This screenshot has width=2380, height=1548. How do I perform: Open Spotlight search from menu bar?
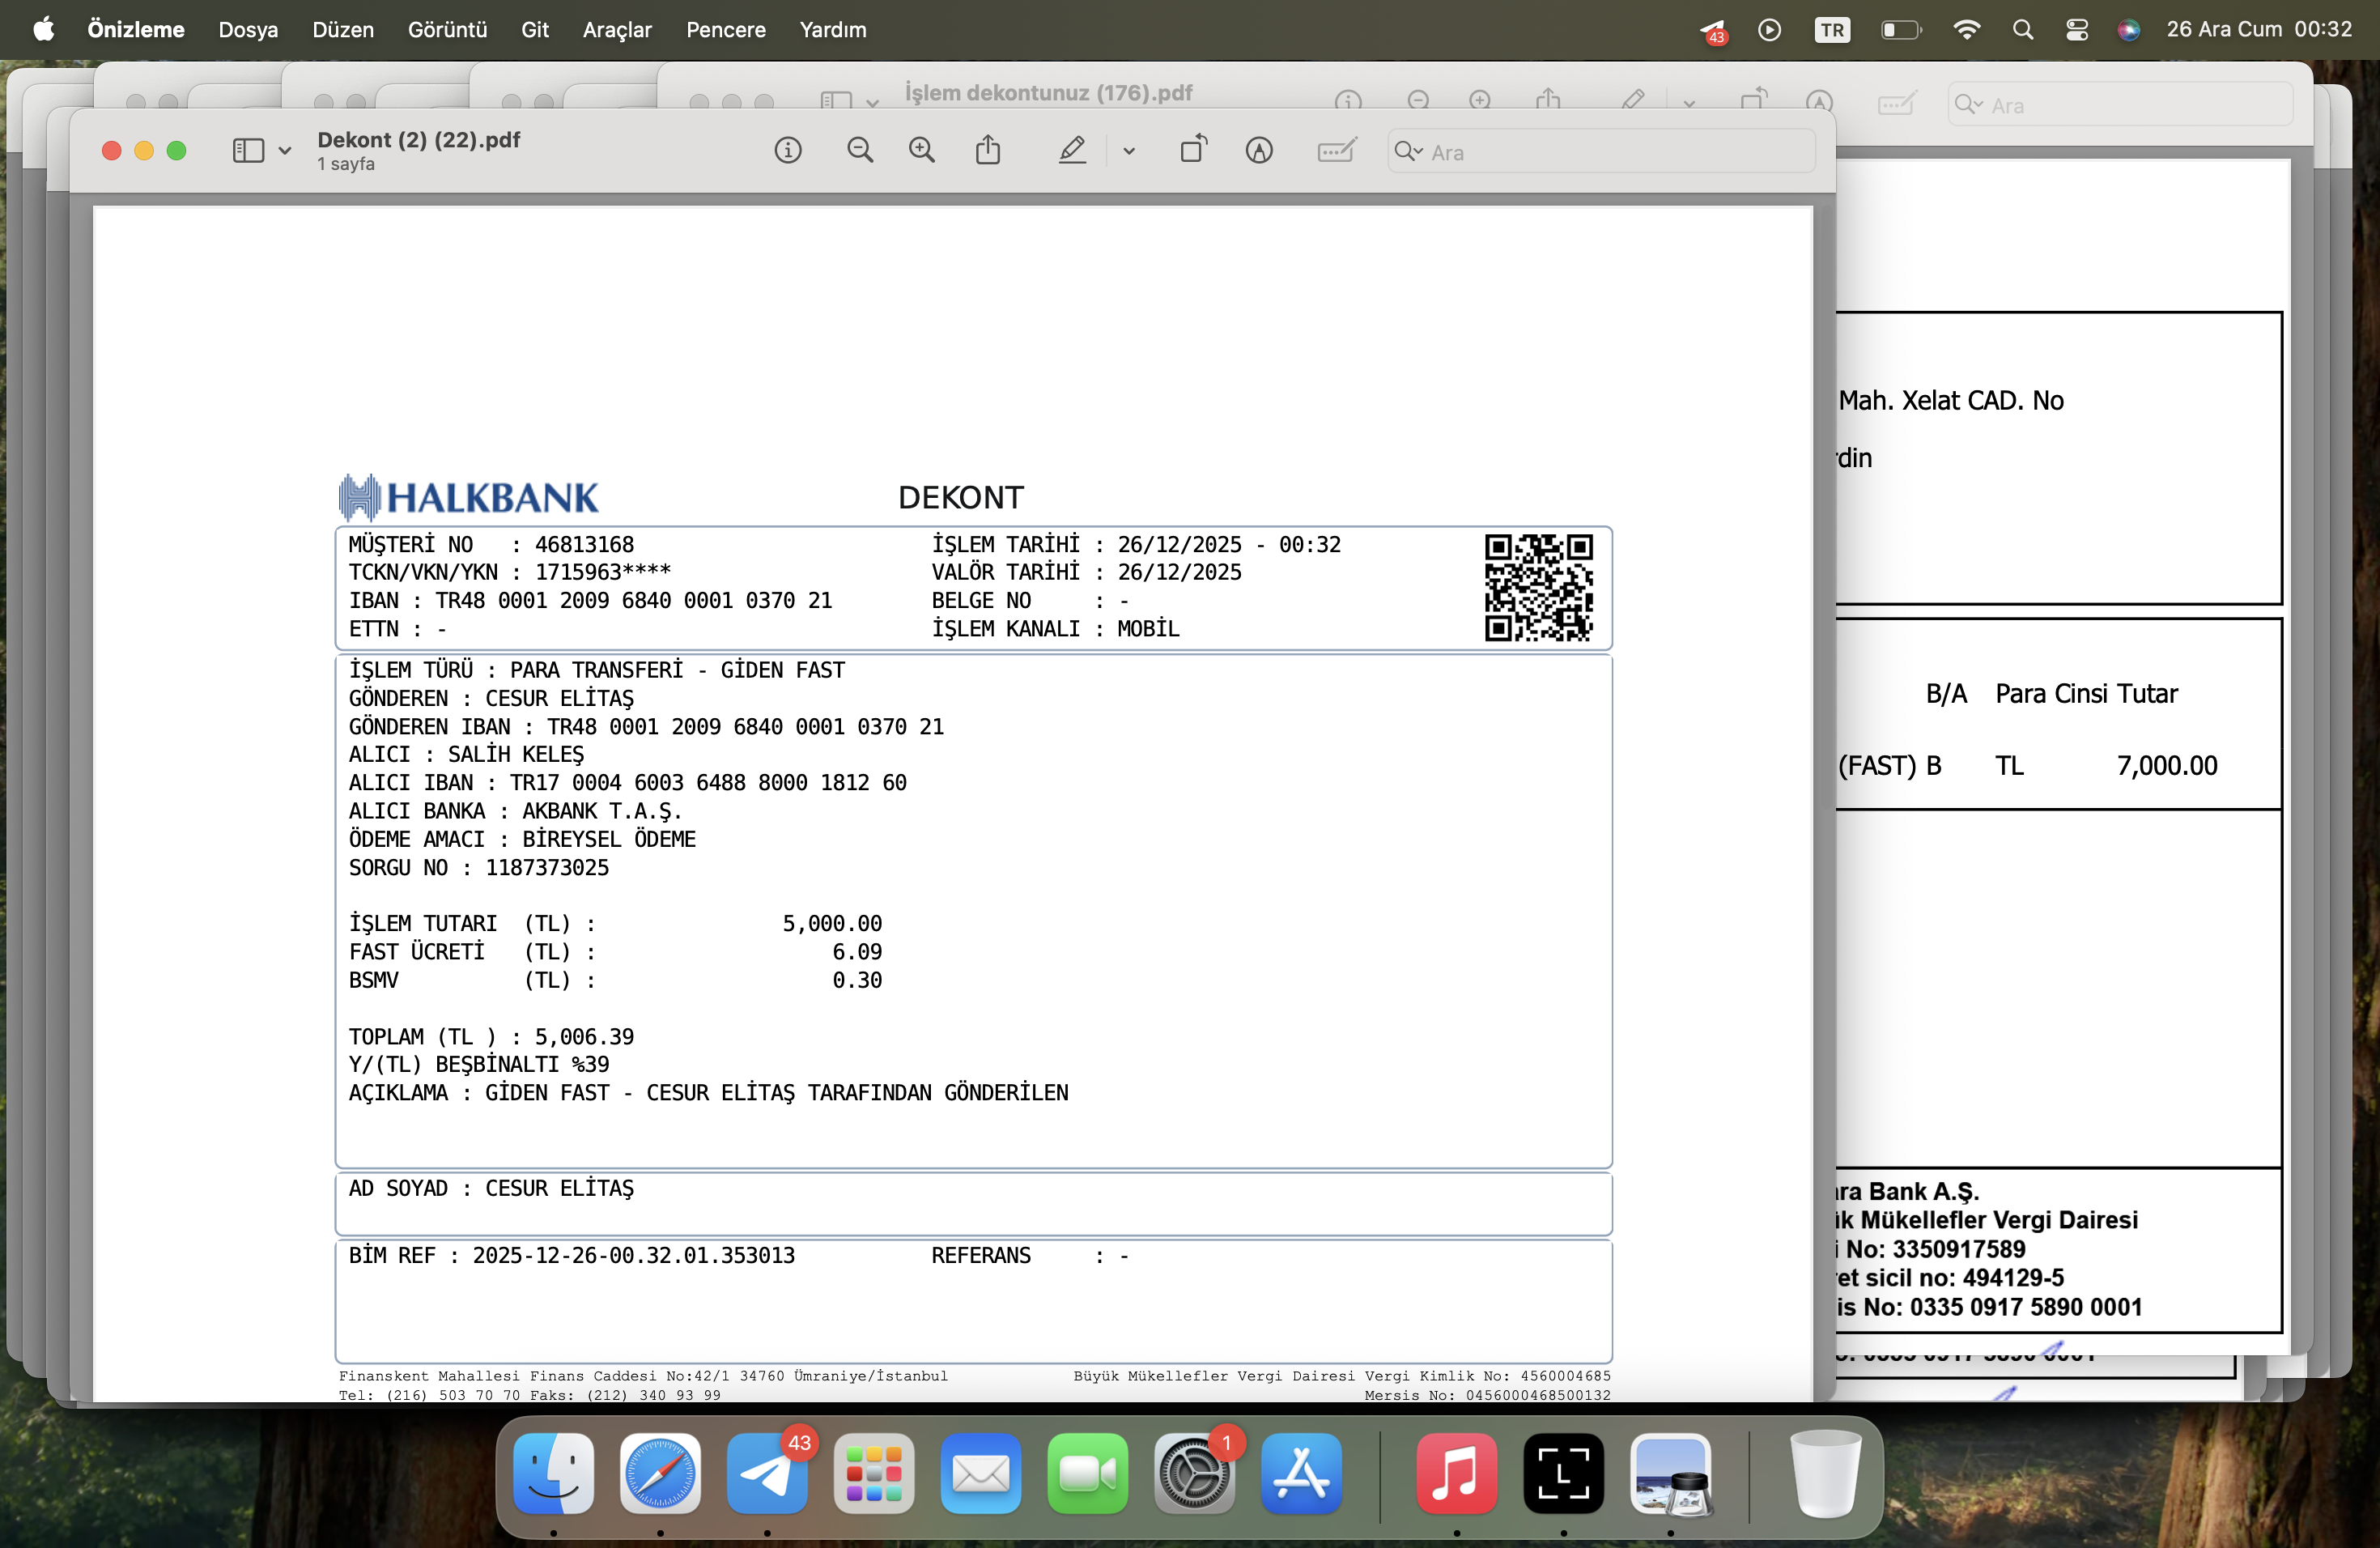tap(2023, 30)
